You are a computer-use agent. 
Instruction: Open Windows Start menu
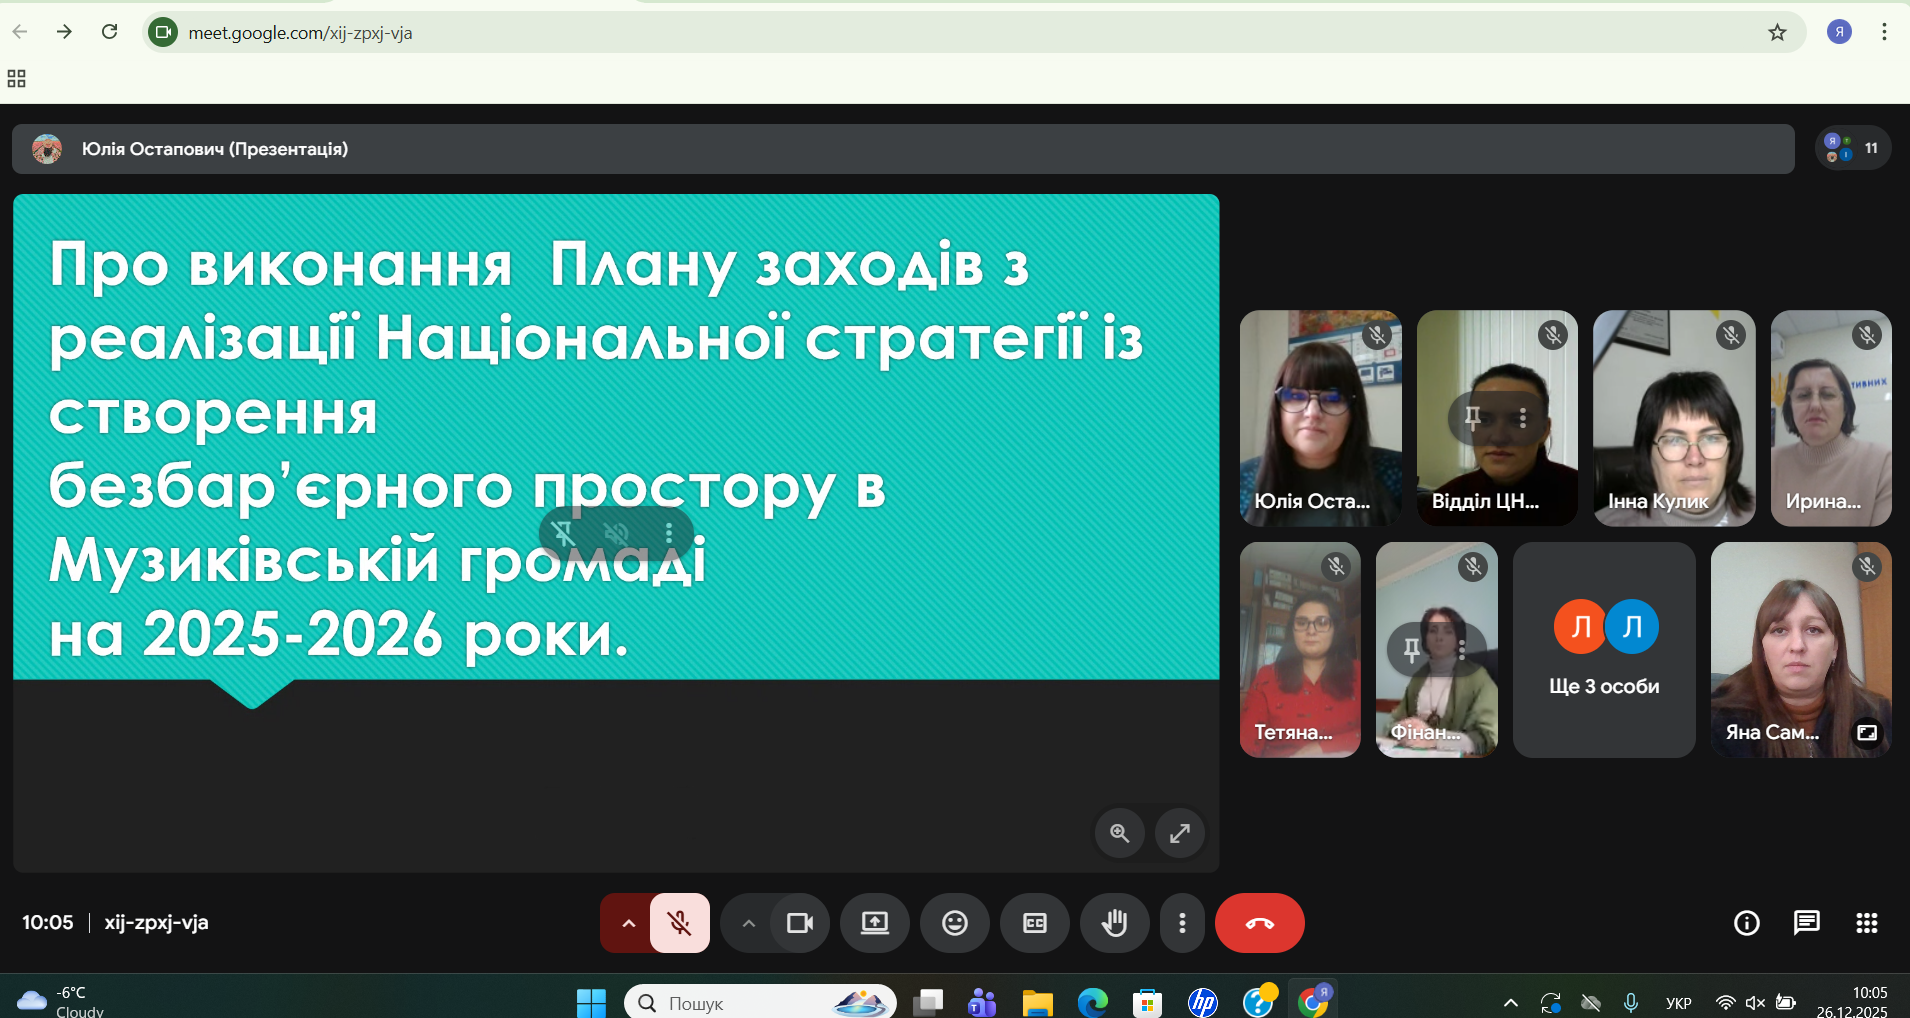point(591,1002)
